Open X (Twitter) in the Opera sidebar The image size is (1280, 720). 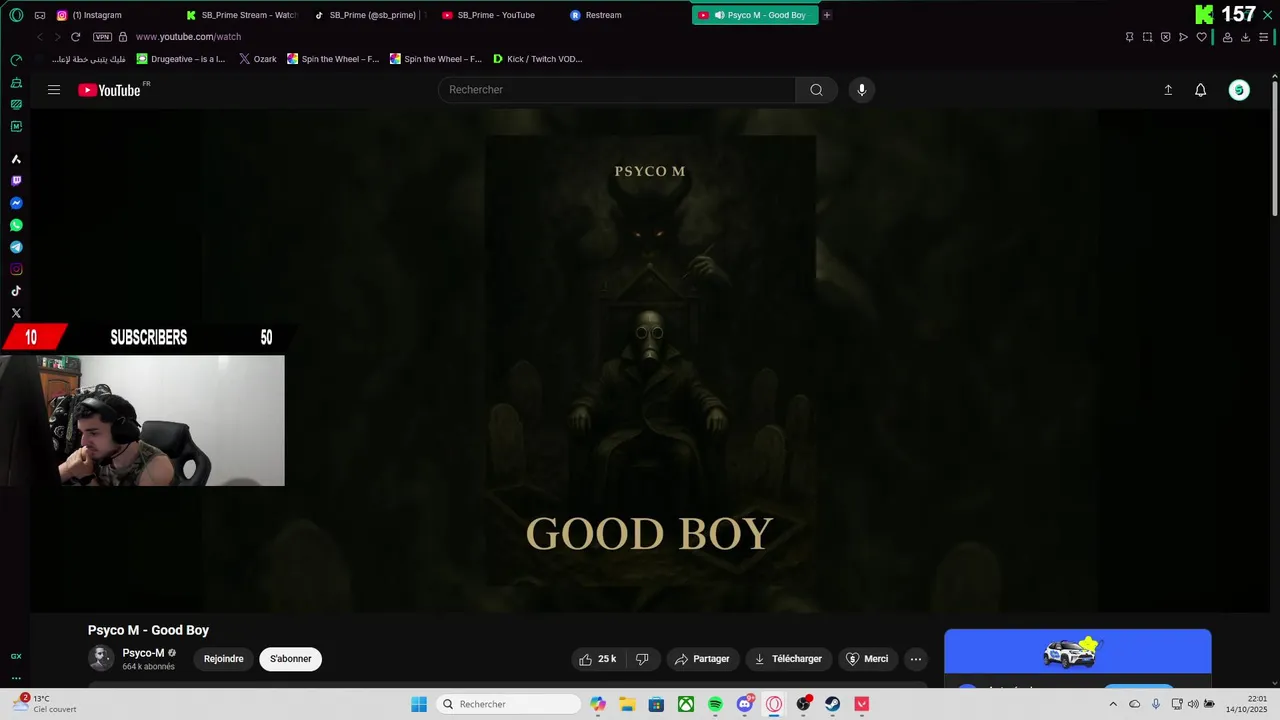(16, 313)
